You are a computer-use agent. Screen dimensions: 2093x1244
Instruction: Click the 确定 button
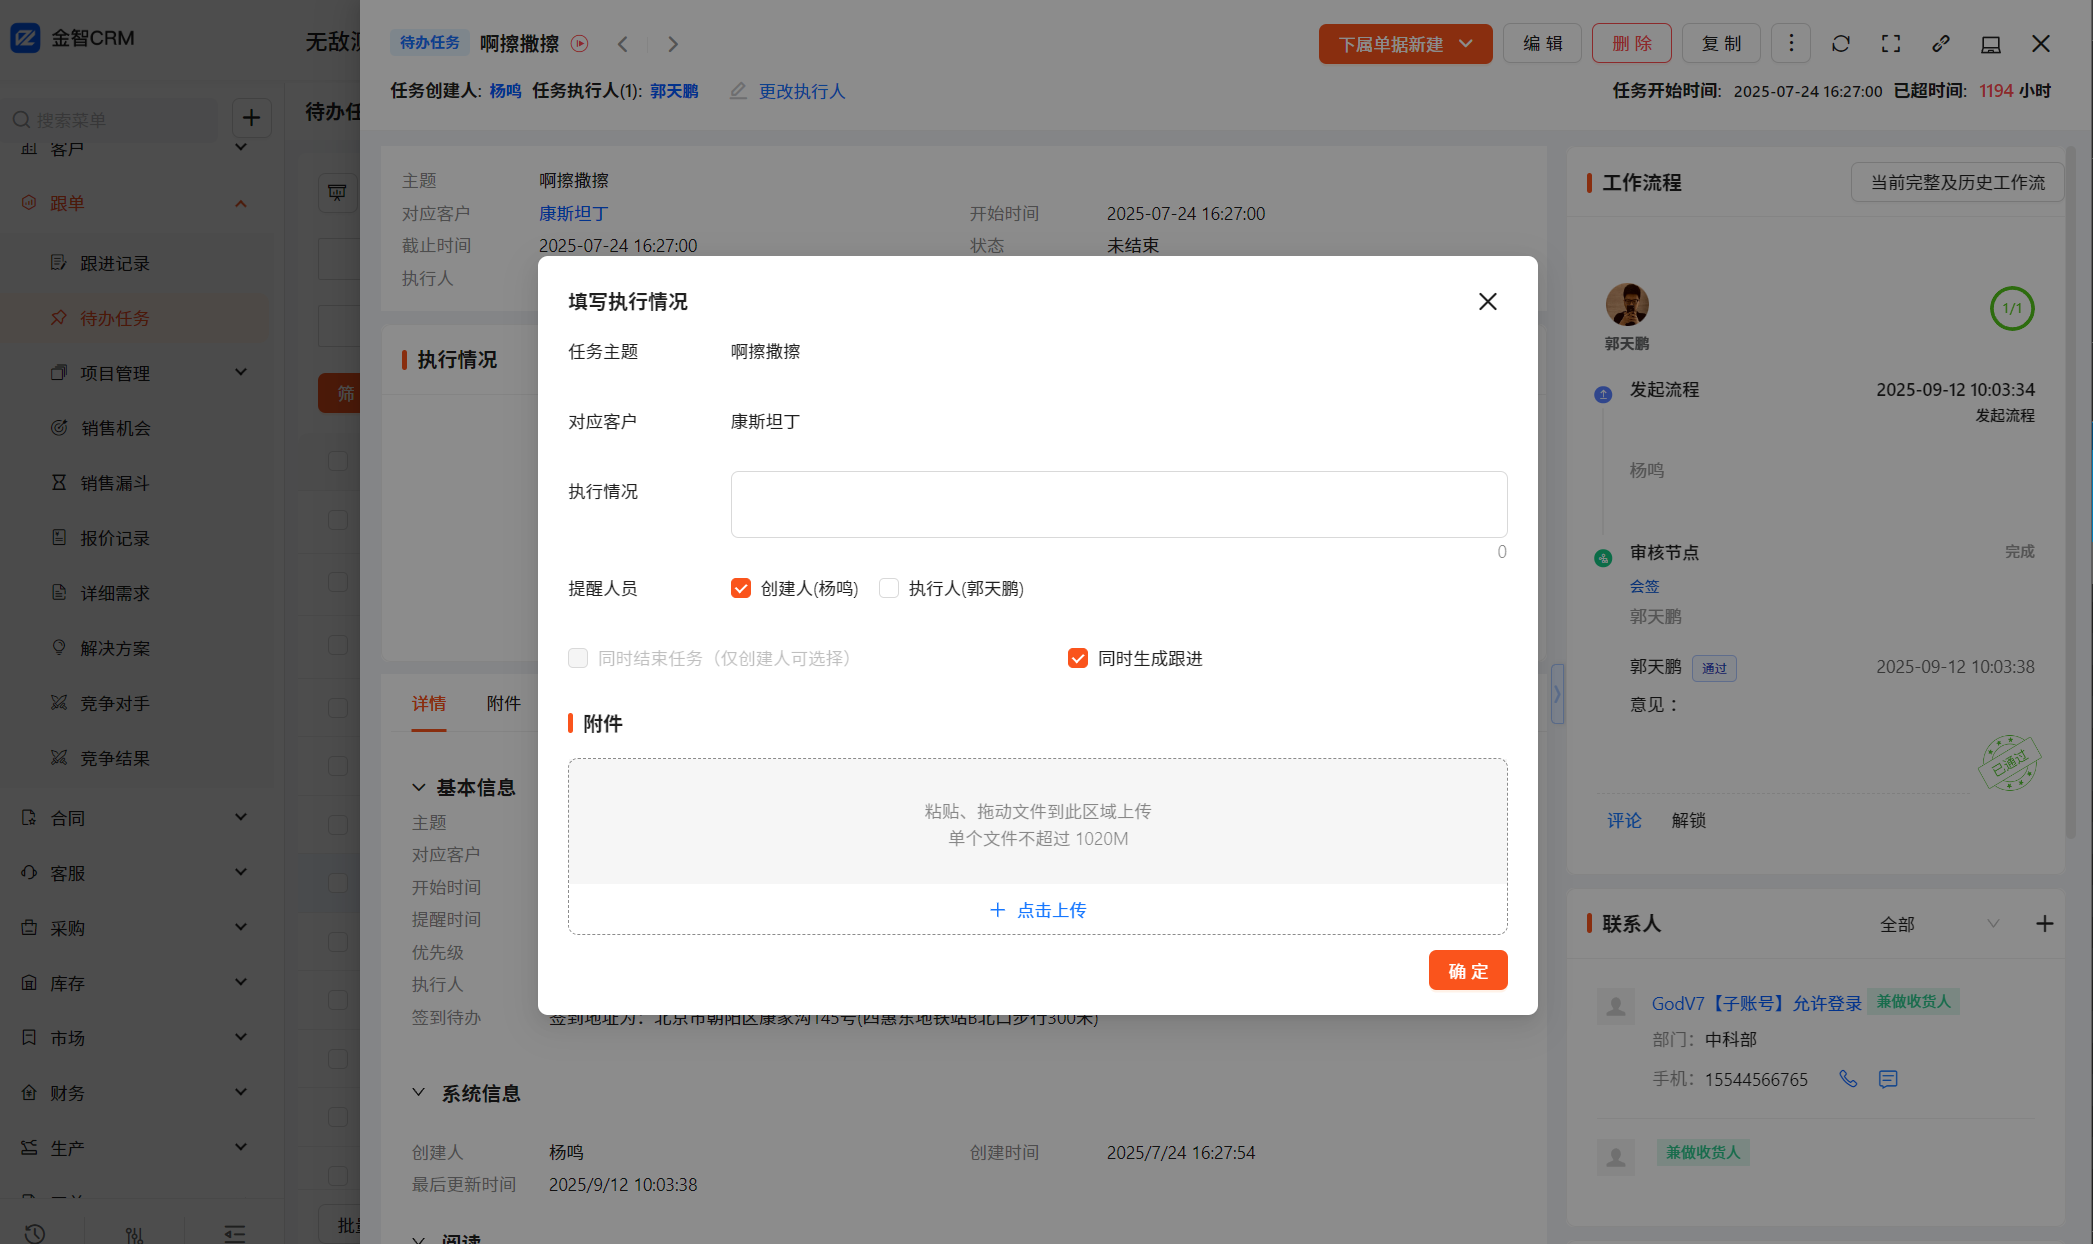(1468, 971)
